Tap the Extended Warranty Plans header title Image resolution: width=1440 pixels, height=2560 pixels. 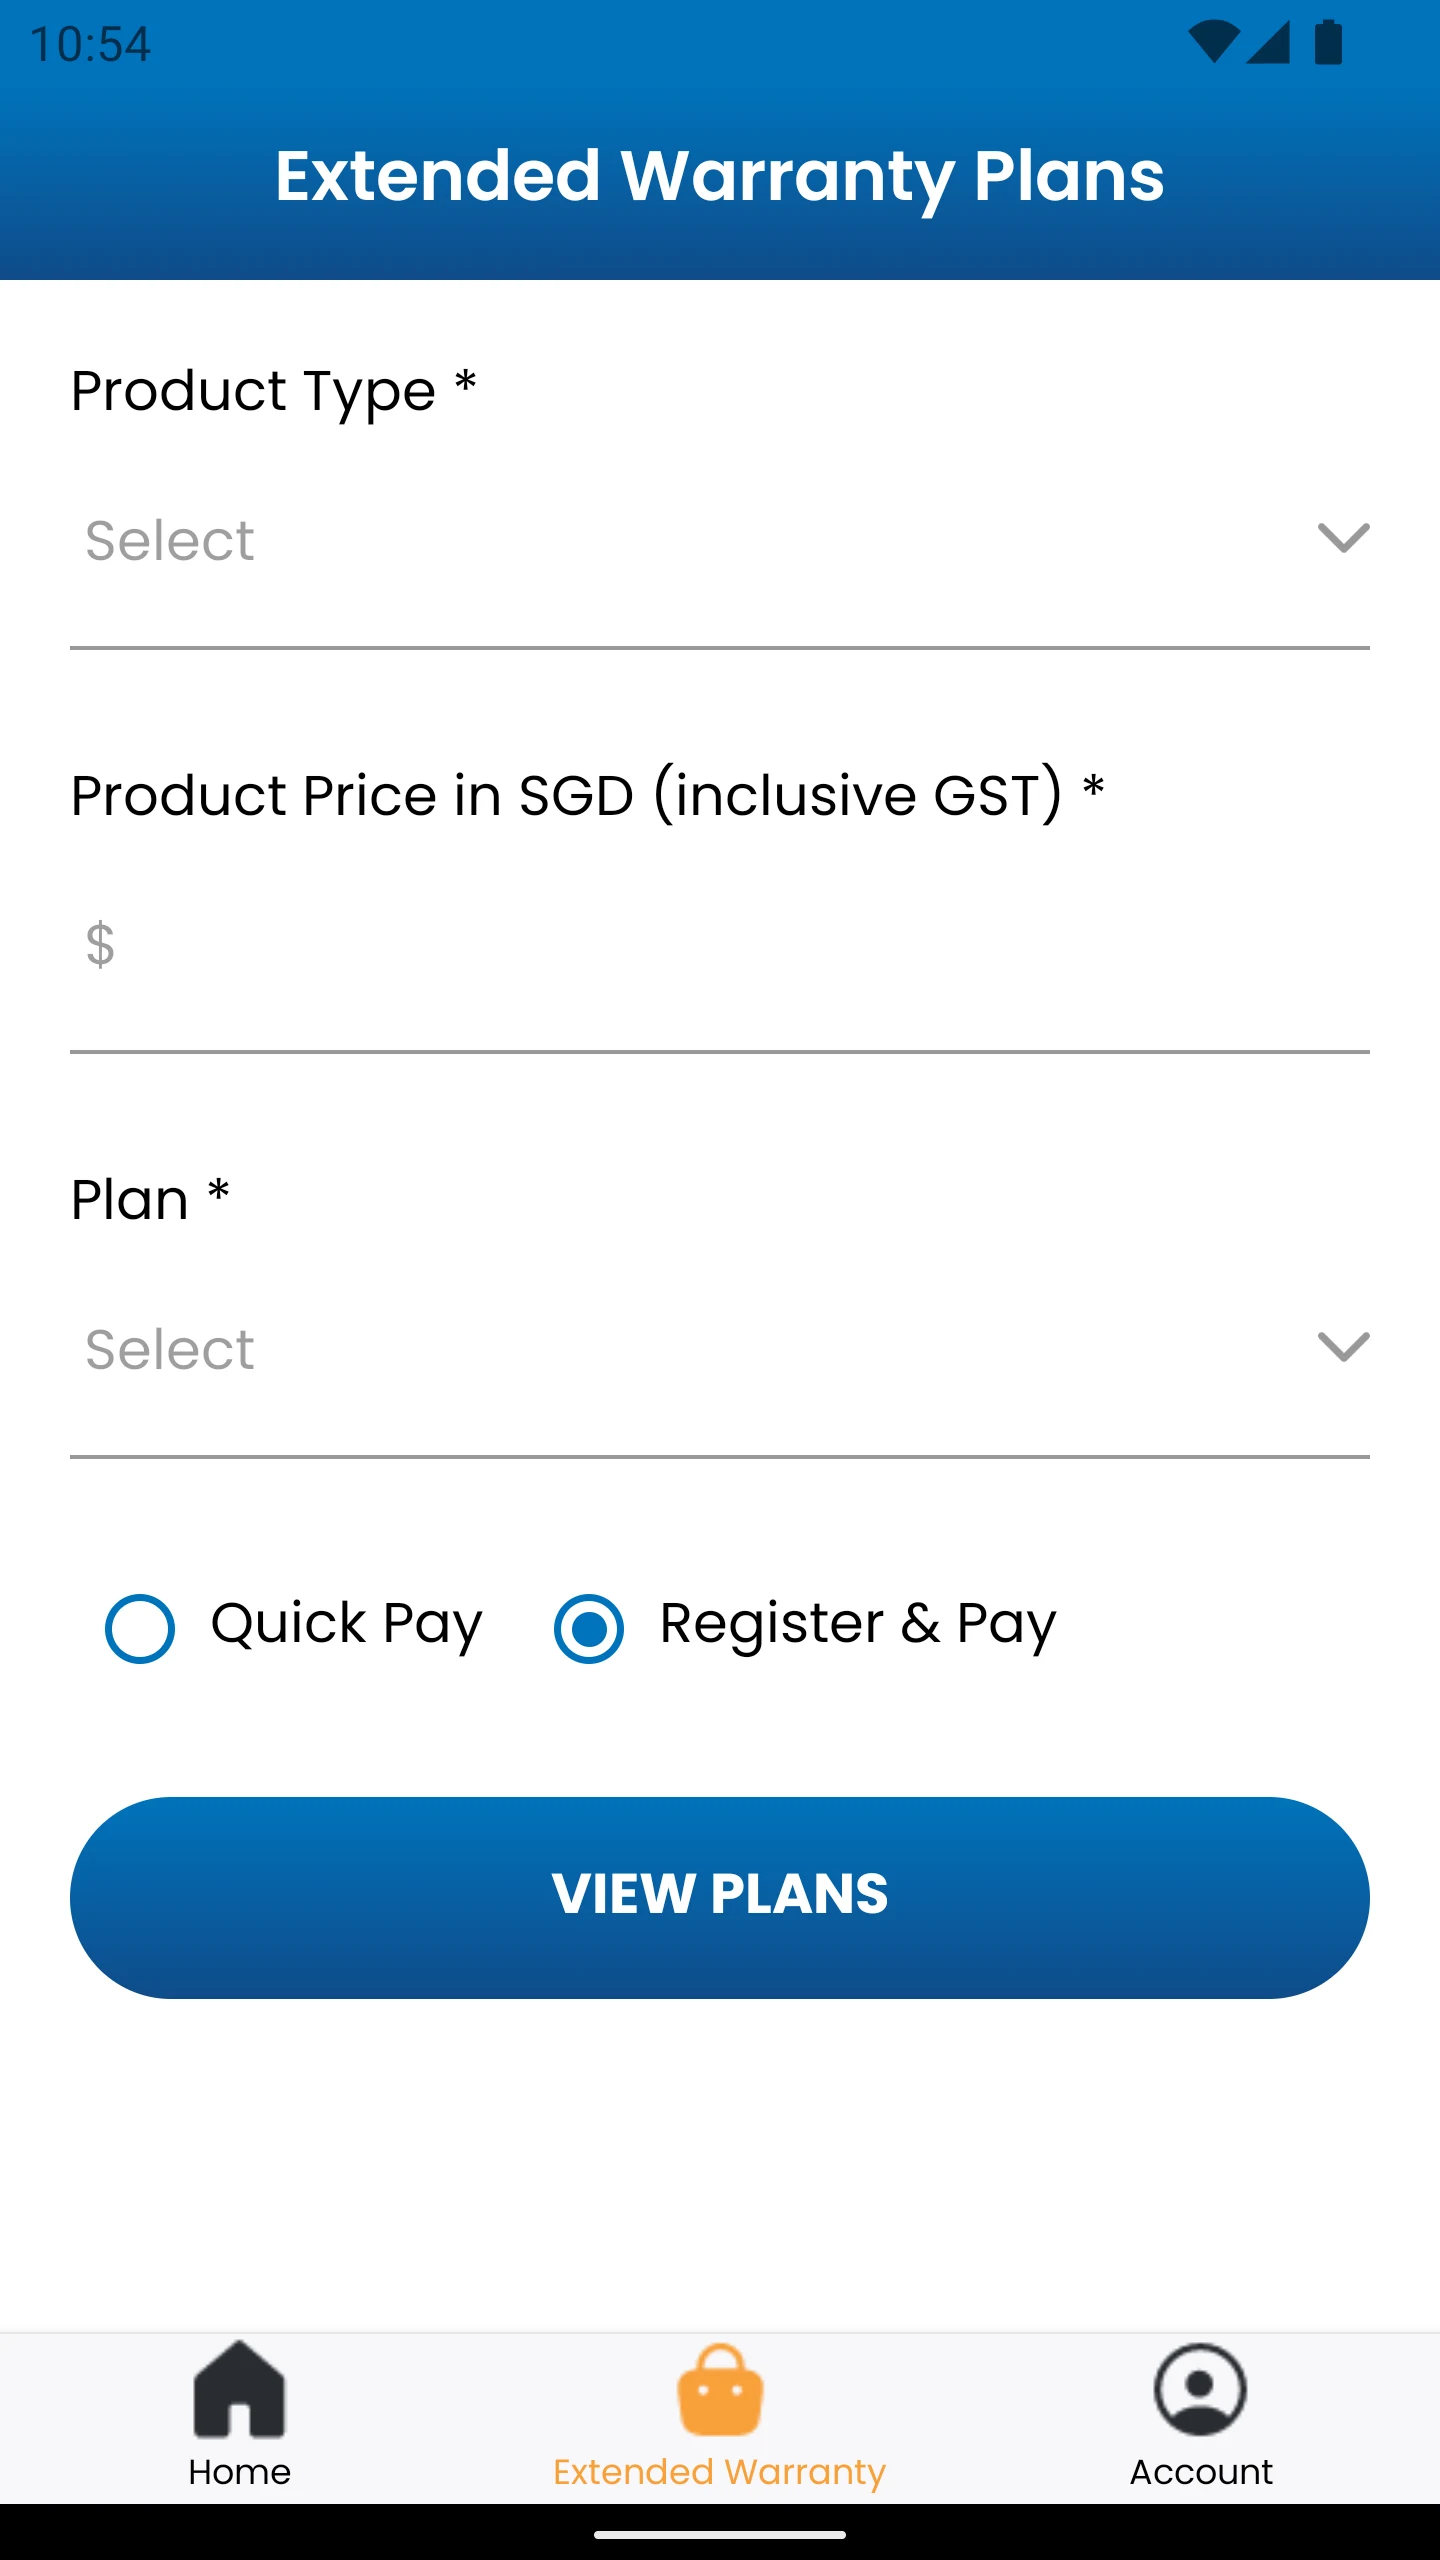(x=720, y=176)
